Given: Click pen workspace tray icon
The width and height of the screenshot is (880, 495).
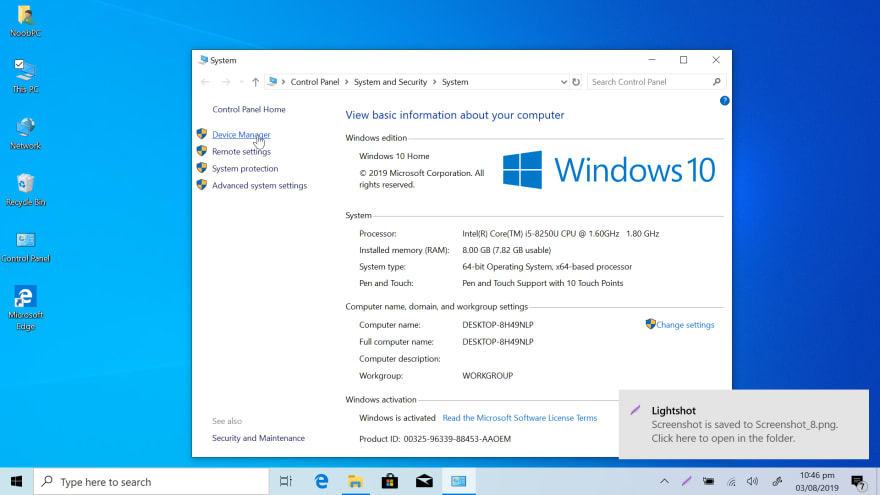Looking at the screenshot, I should (x=777, y=482).
